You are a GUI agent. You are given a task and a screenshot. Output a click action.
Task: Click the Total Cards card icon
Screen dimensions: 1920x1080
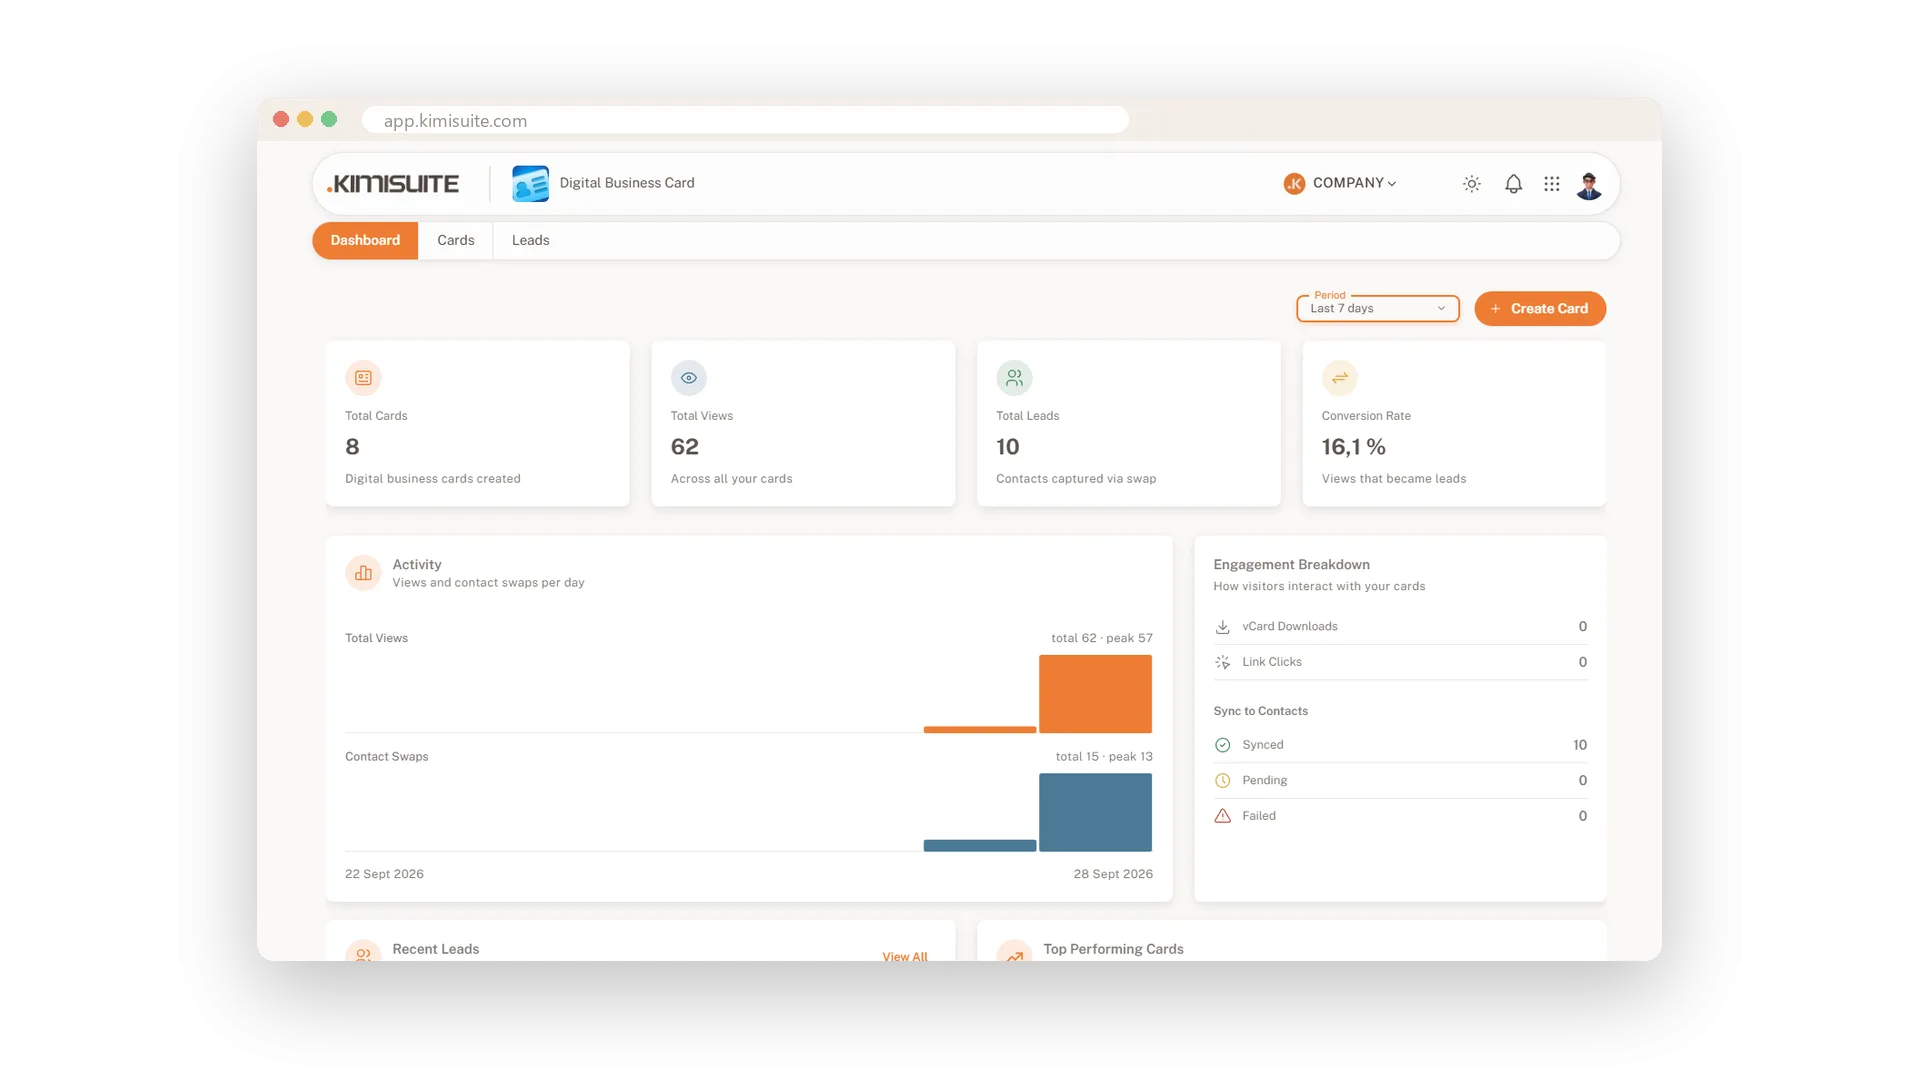(x=363, y=378)
